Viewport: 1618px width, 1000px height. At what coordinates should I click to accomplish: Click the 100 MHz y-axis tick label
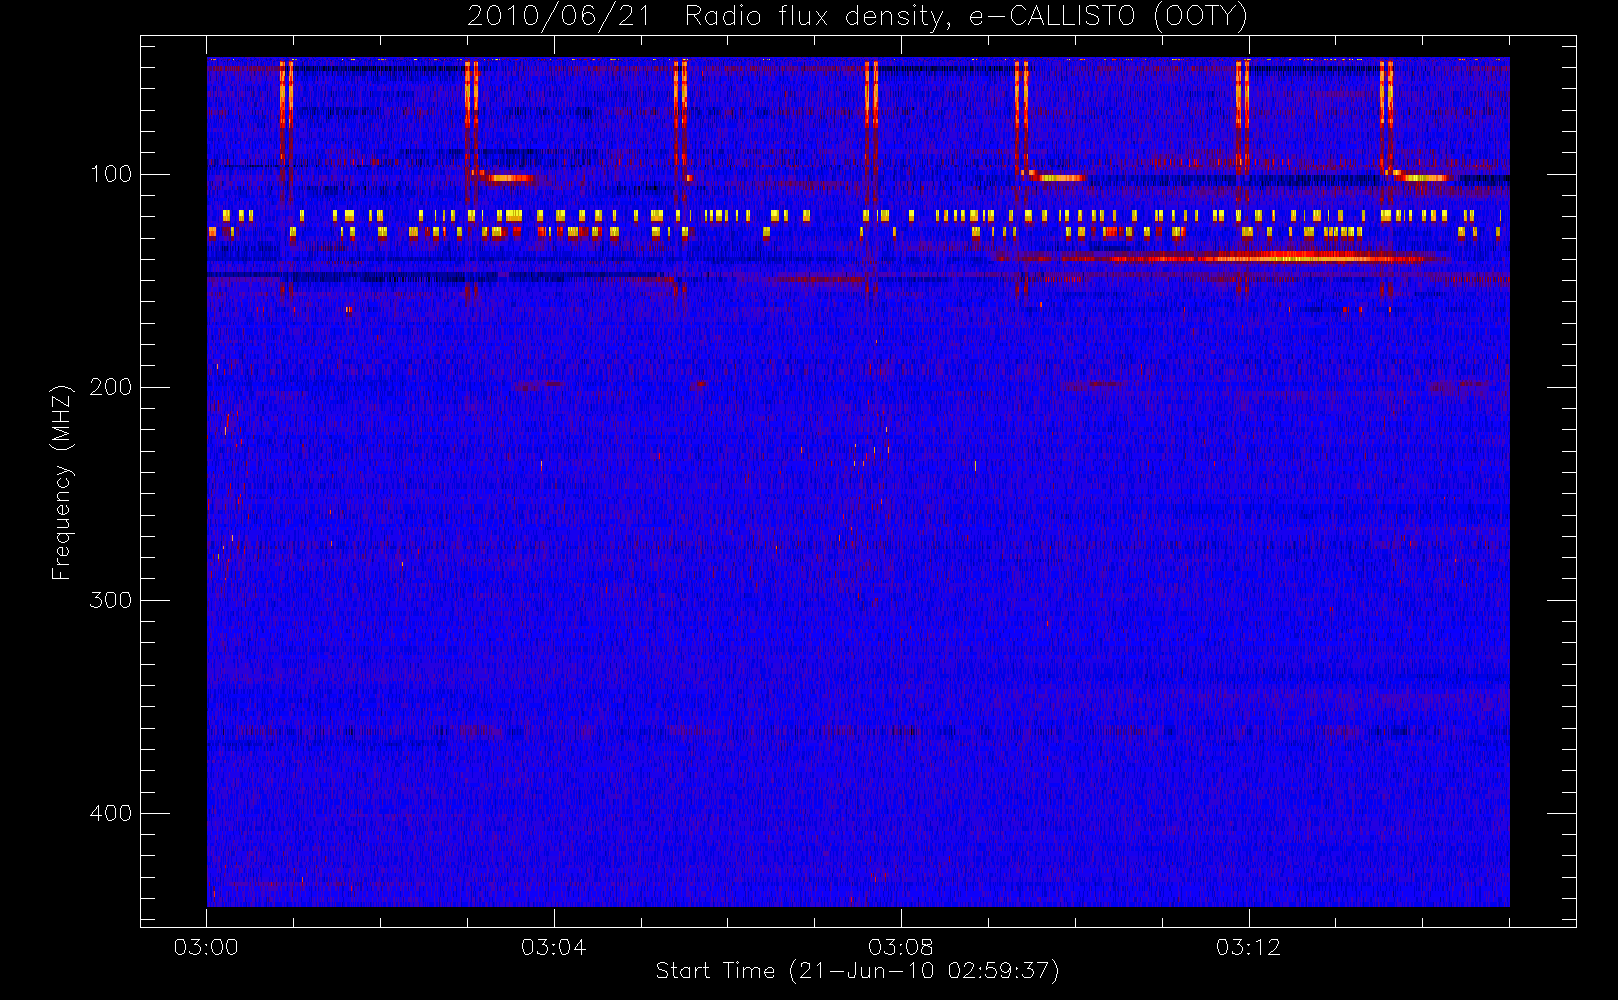[x=111, y=174]
